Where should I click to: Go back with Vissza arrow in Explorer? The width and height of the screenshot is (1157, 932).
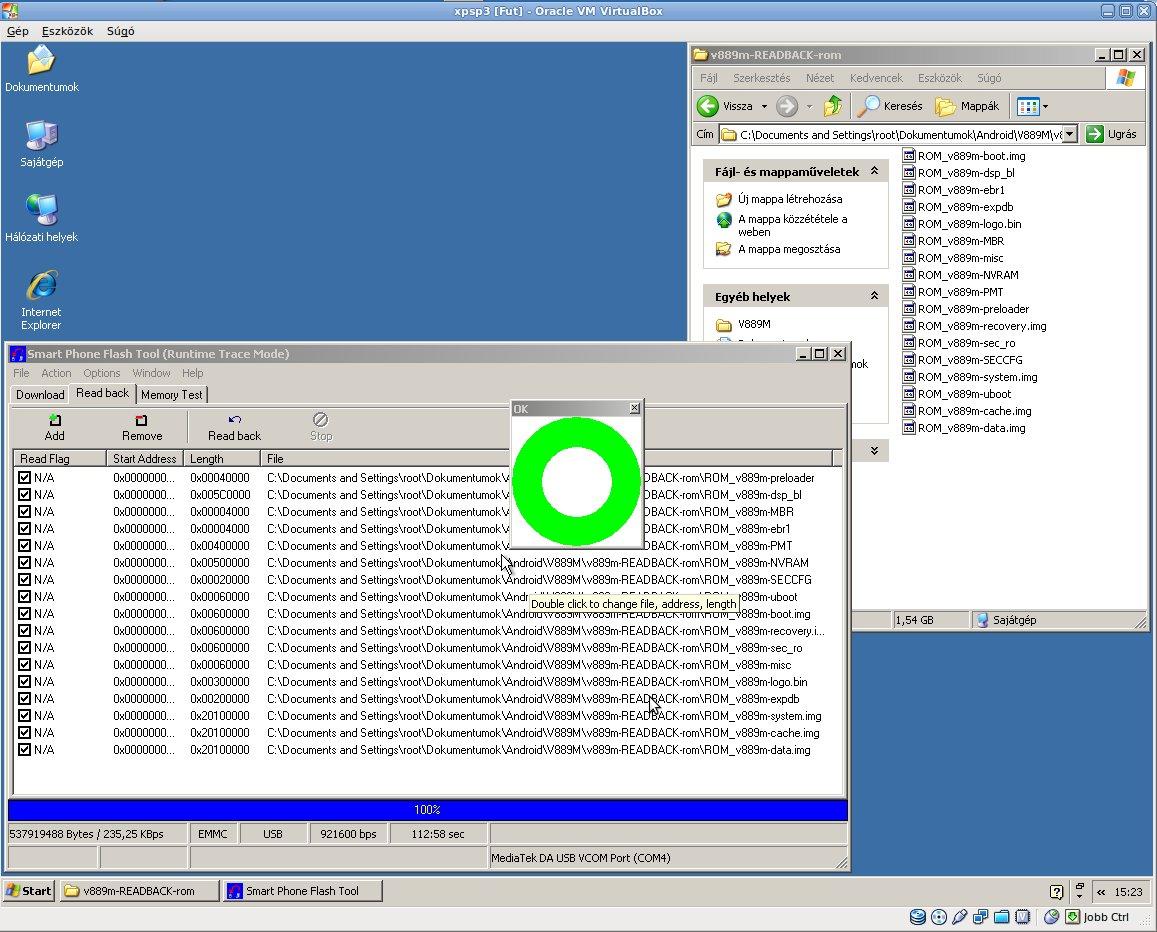pyautogui.click(x=708, y=106)
